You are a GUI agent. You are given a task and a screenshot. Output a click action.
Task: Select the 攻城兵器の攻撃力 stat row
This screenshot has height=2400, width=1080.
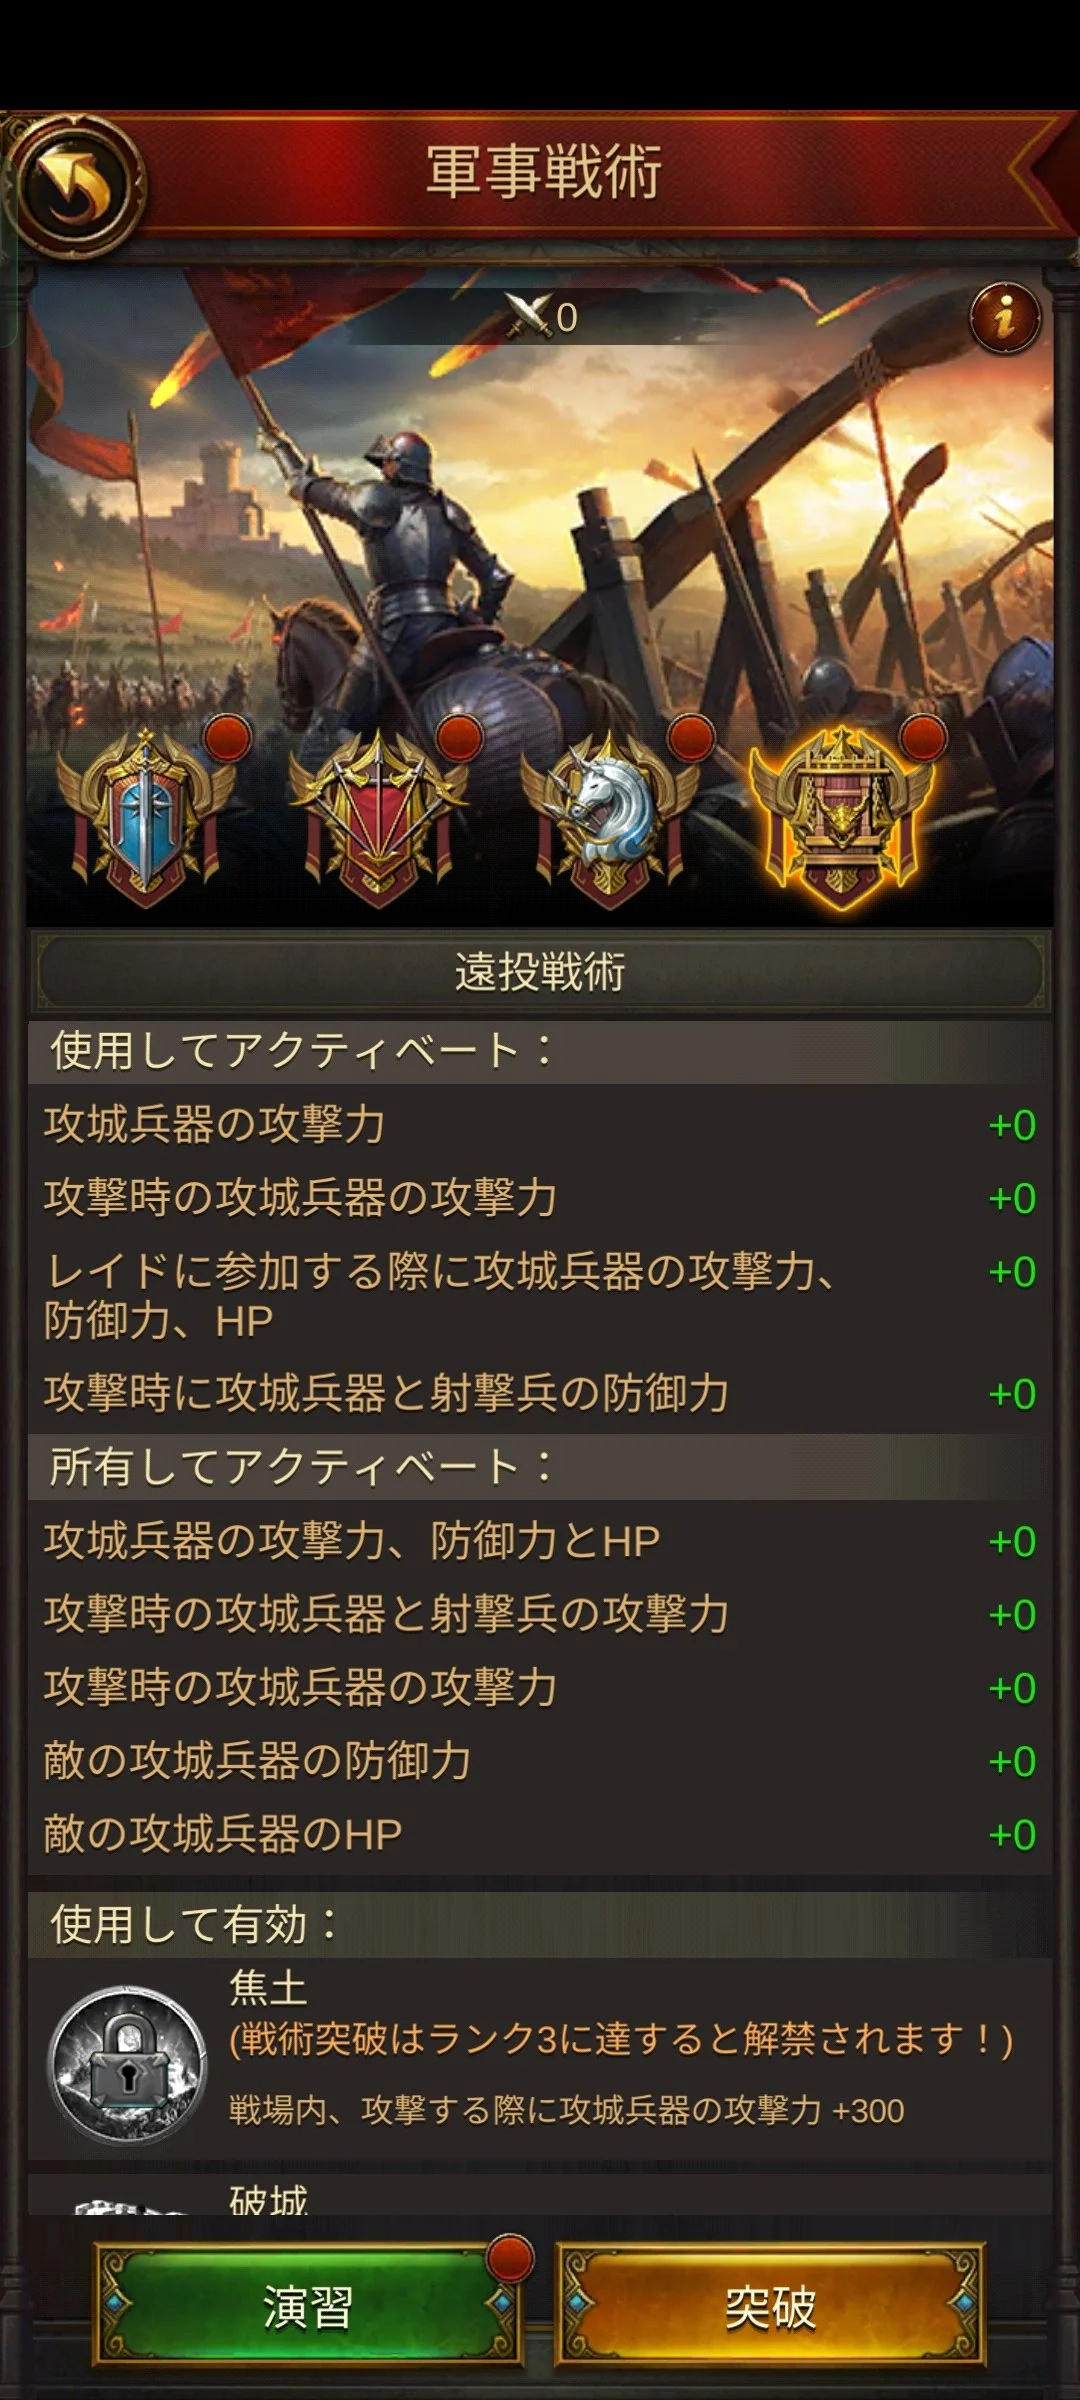540,1125
